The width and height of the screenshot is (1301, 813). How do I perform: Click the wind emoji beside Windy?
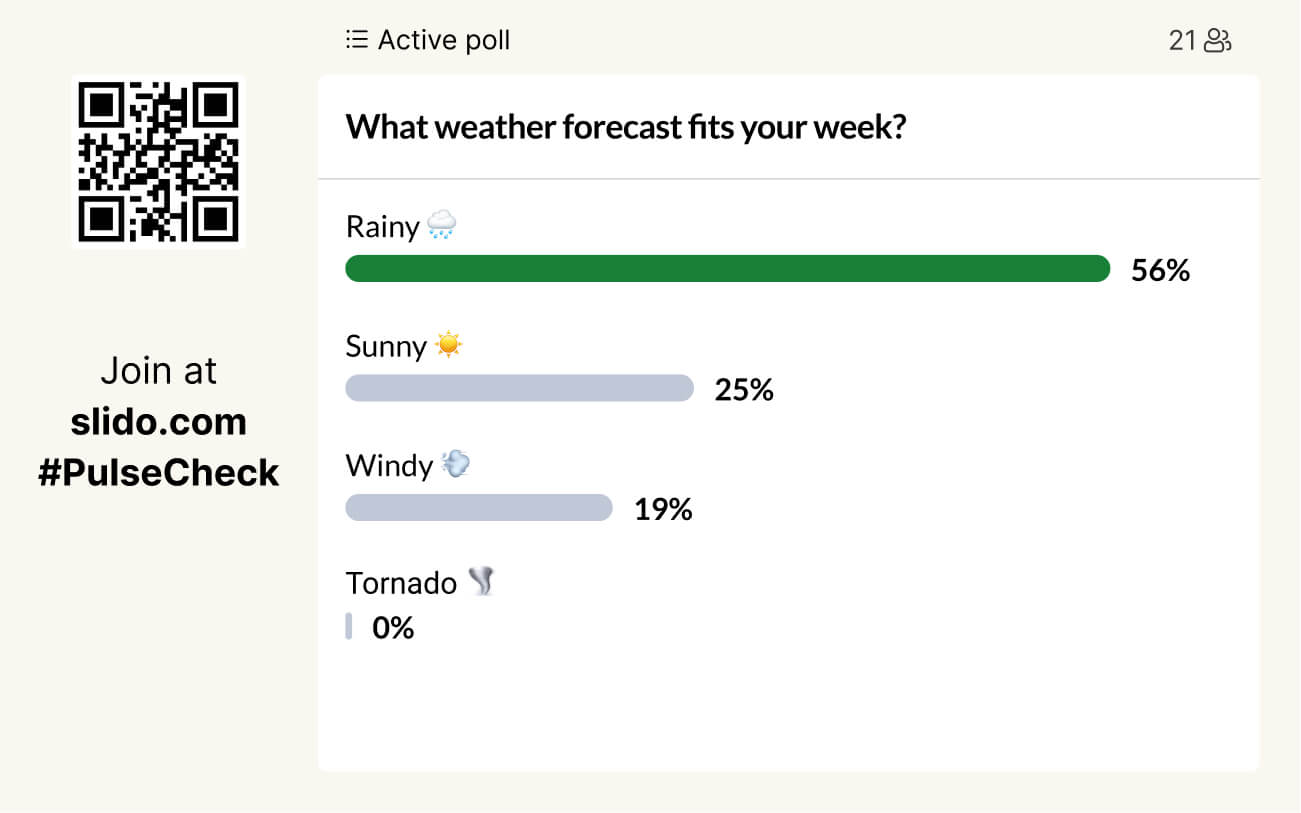click(x=456, y=464)
